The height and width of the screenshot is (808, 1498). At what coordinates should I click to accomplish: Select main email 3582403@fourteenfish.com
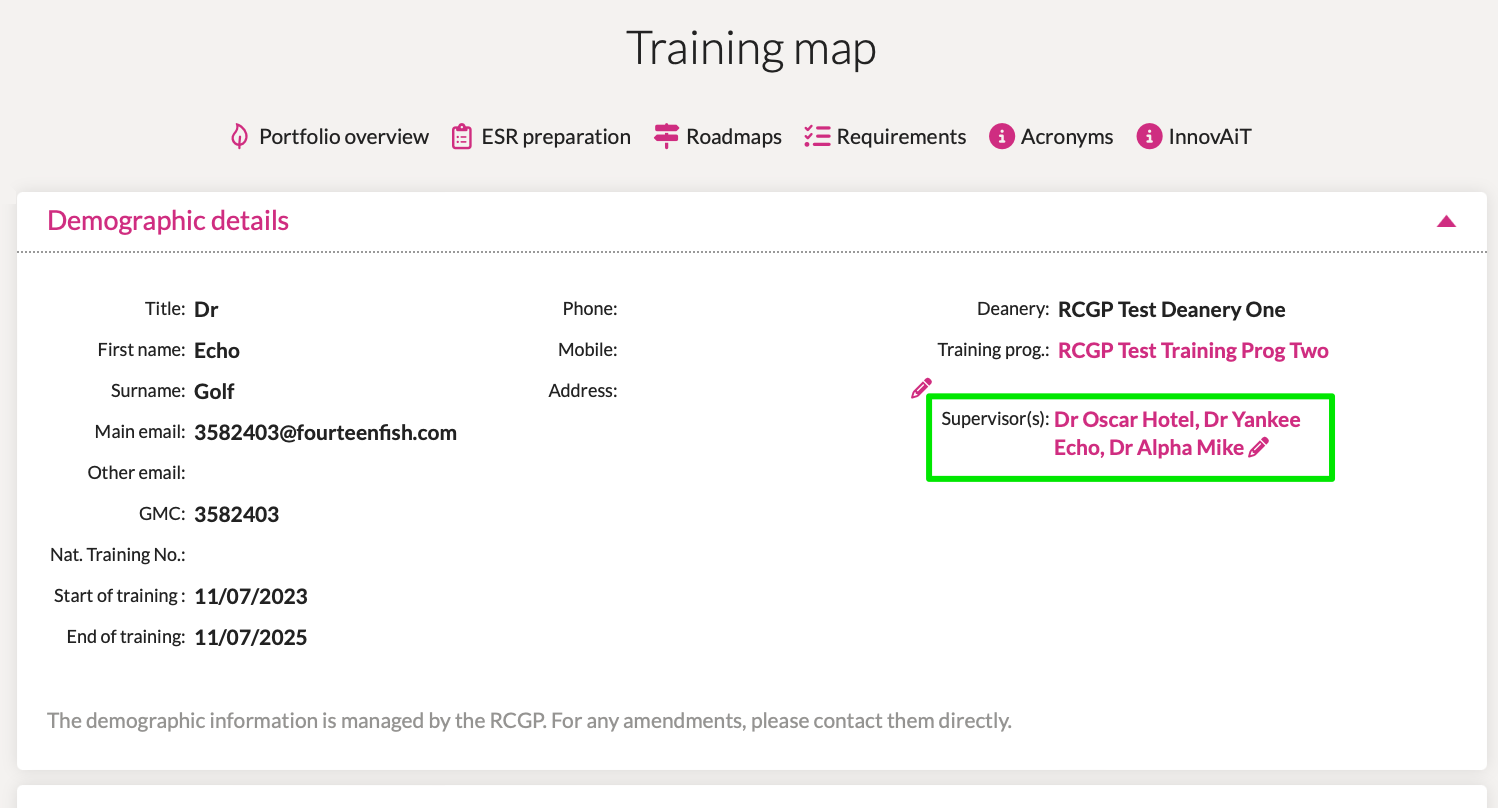click(x=325, y=433)
